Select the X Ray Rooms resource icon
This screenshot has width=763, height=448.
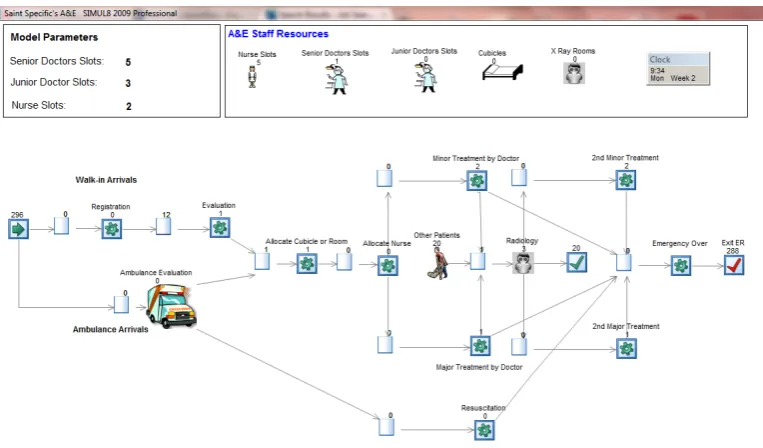click(x=574, y=73)
